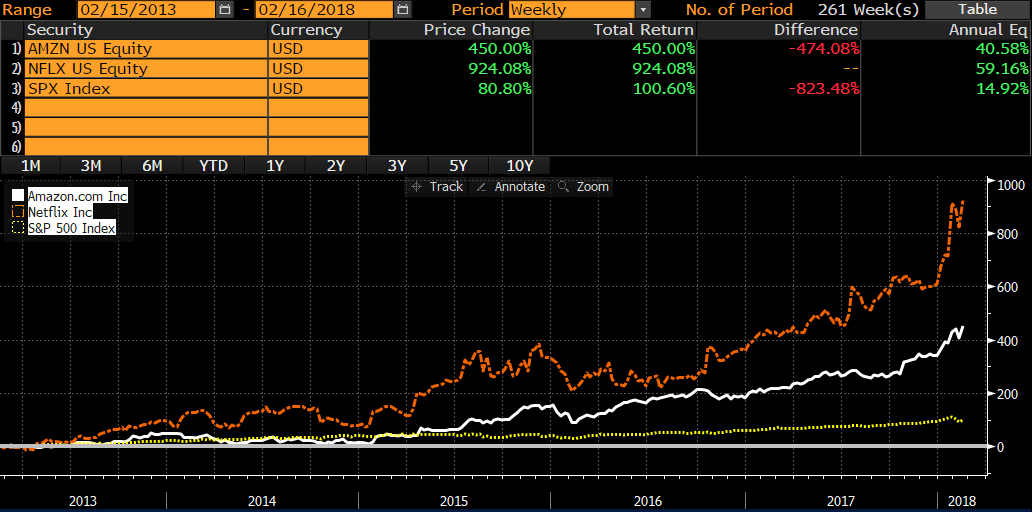Set chart range to 10Y
The height and width of the screenshot is (512, 1032).
click(x=520, y=166)
